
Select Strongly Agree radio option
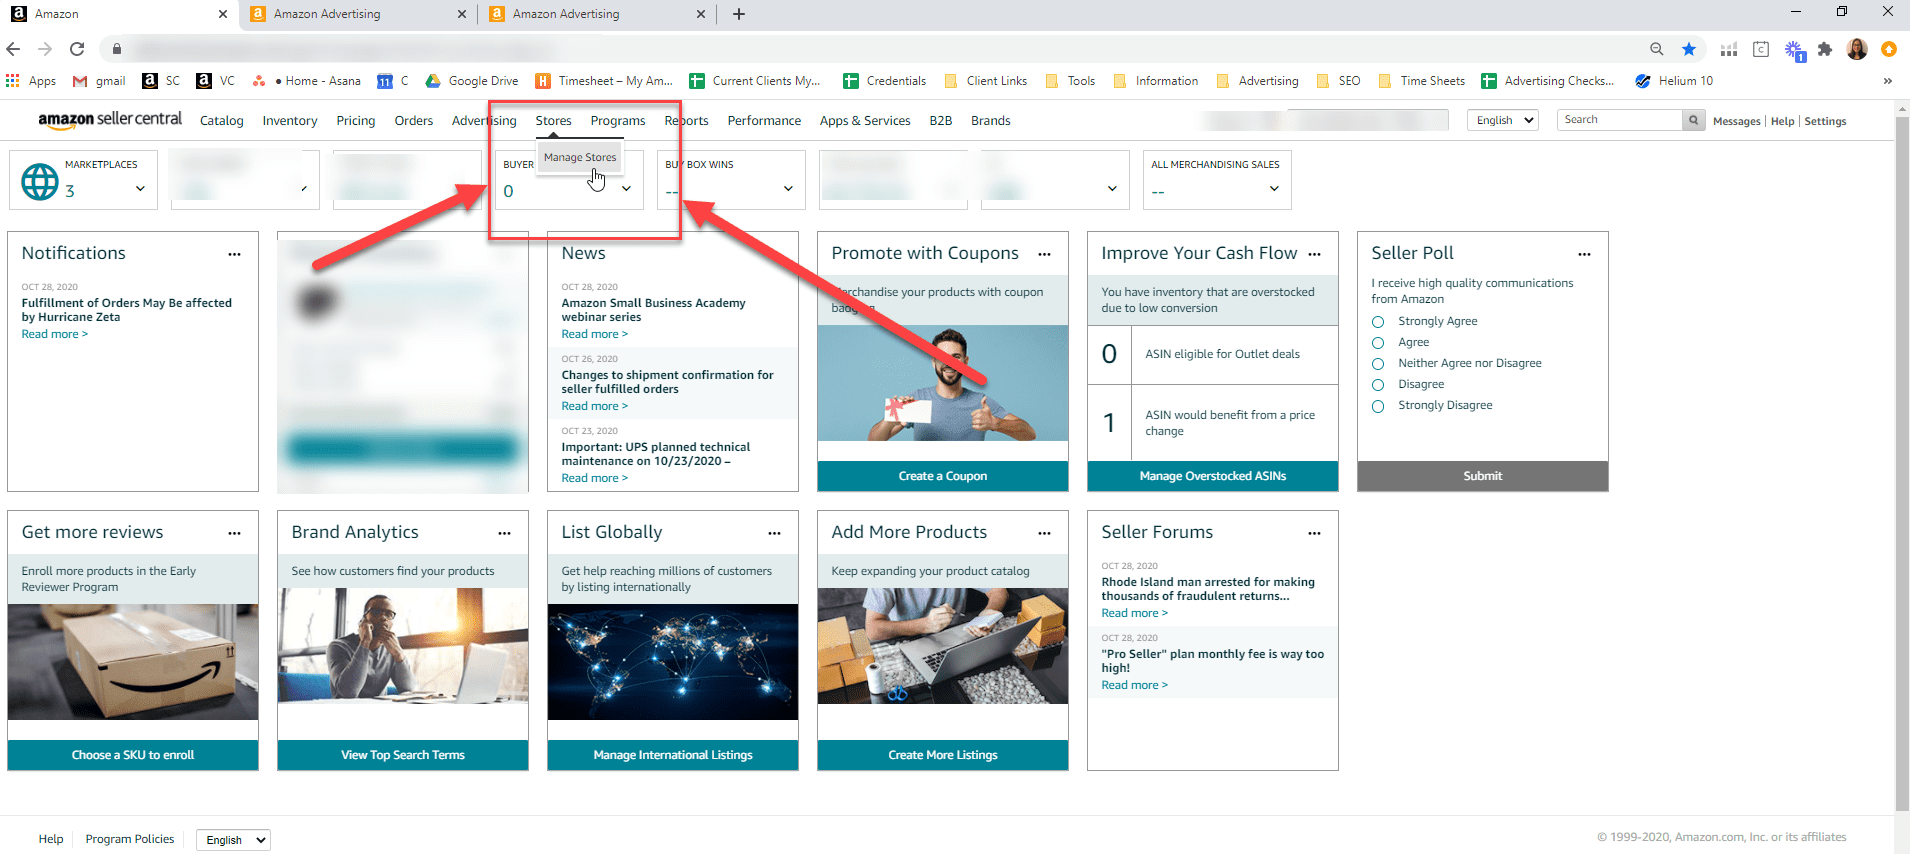(x=1378, y=322)
